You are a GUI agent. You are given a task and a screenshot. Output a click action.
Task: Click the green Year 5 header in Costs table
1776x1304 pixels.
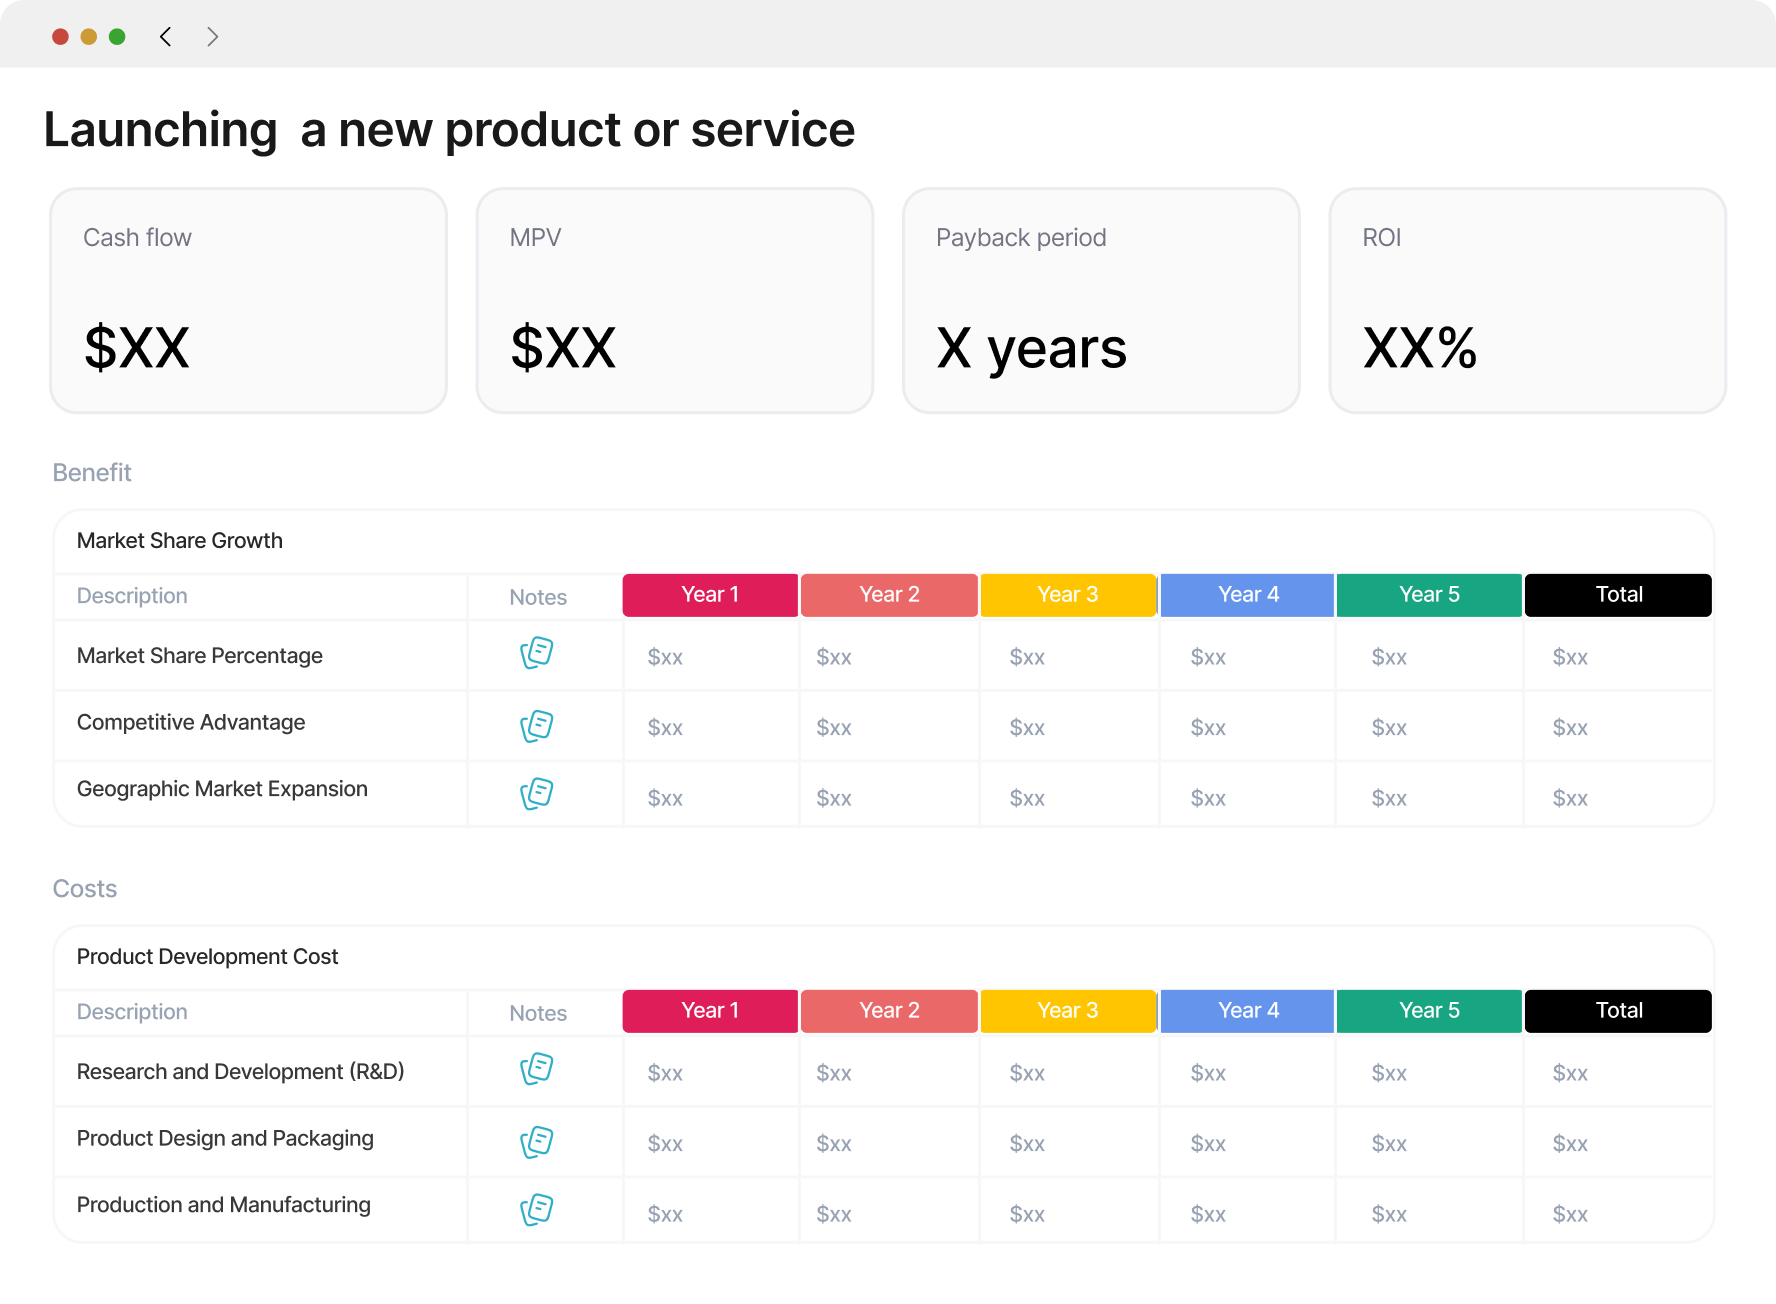click(x=1429, y=1011)
